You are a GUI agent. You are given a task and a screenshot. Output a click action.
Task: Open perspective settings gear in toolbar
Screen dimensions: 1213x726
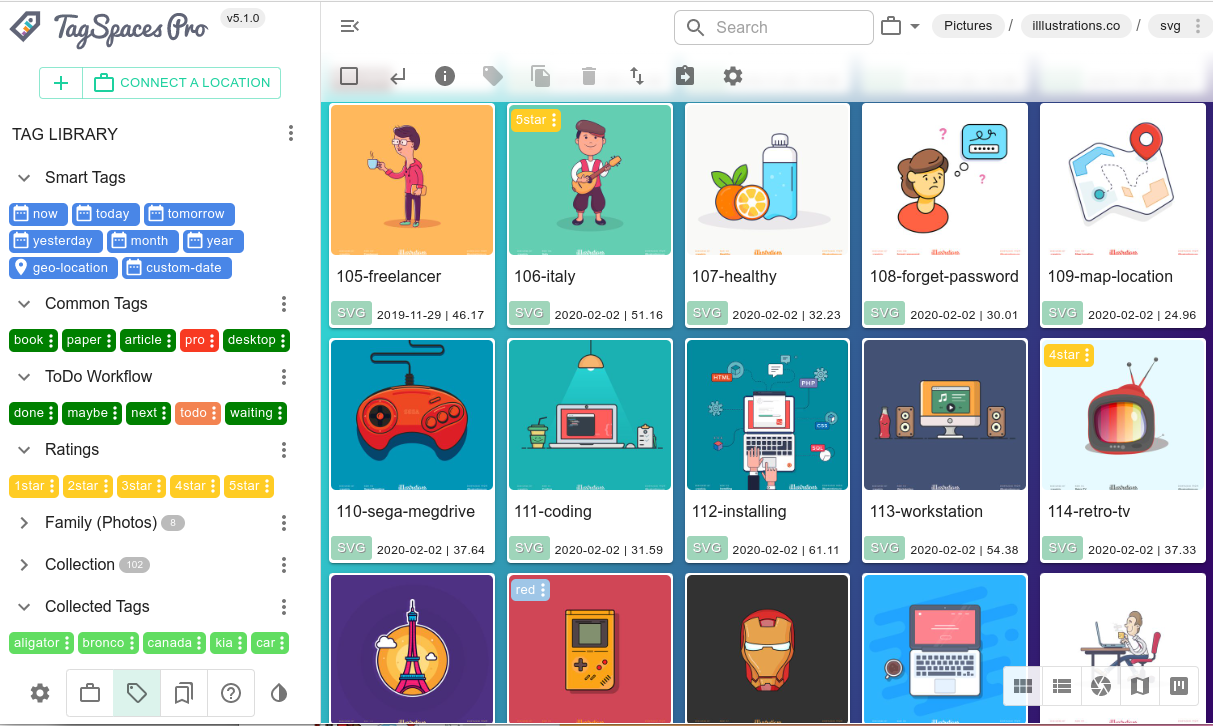pyautogui.click(x=733, y=76)
